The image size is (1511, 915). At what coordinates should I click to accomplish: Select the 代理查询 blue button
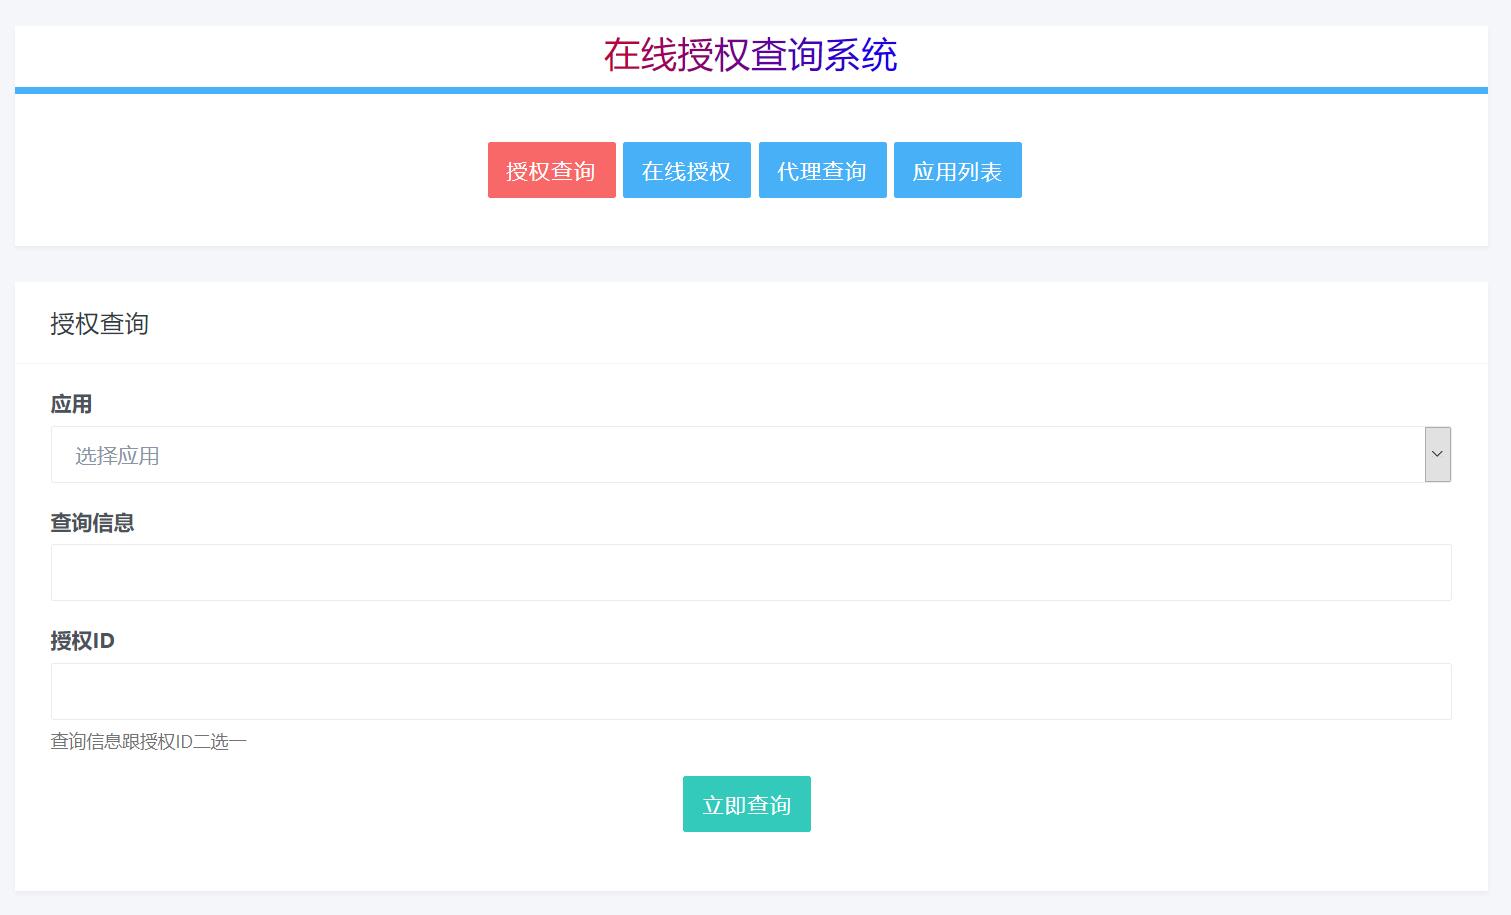click(x=822, y=170)
